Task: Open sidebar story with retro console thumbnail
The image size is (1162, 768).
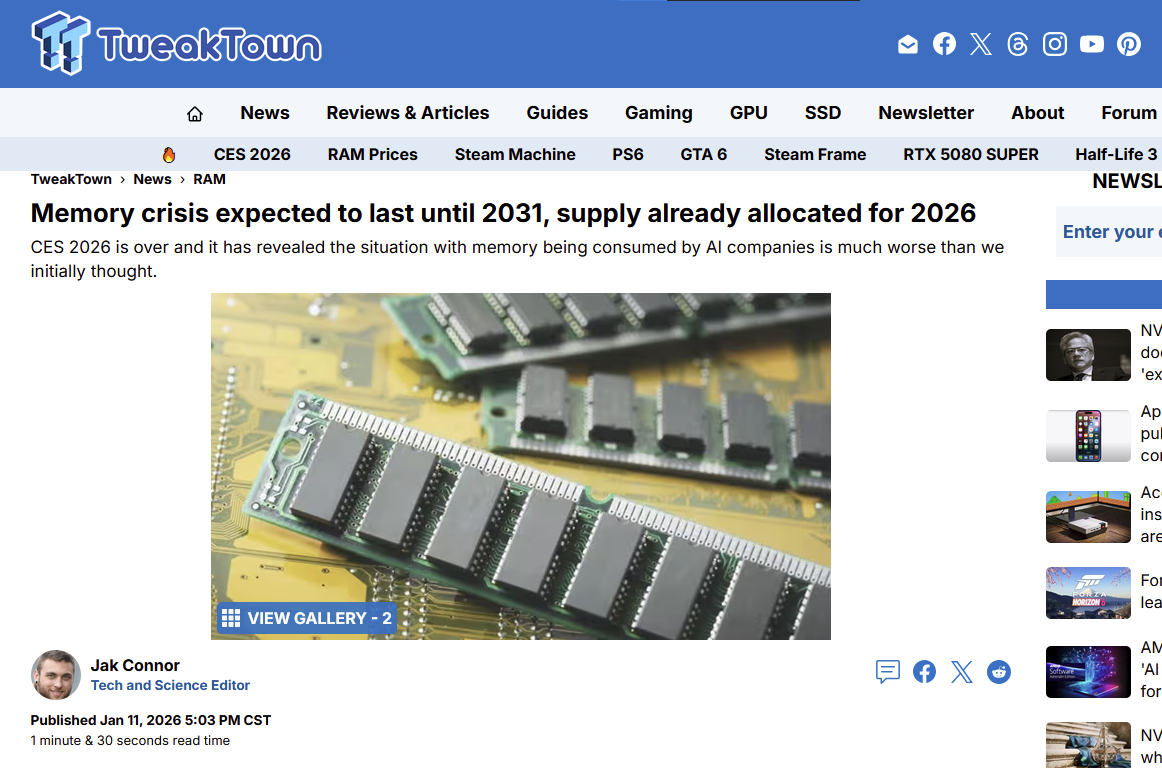Action: point(1088,517)
